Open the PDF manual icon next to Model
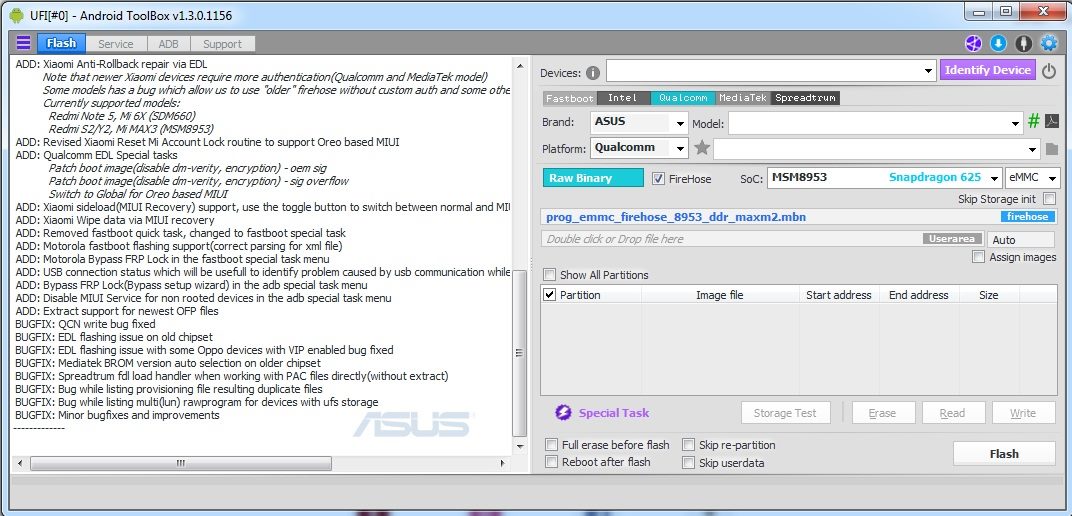The image size is (1072, 516). tap(1051, 122)
